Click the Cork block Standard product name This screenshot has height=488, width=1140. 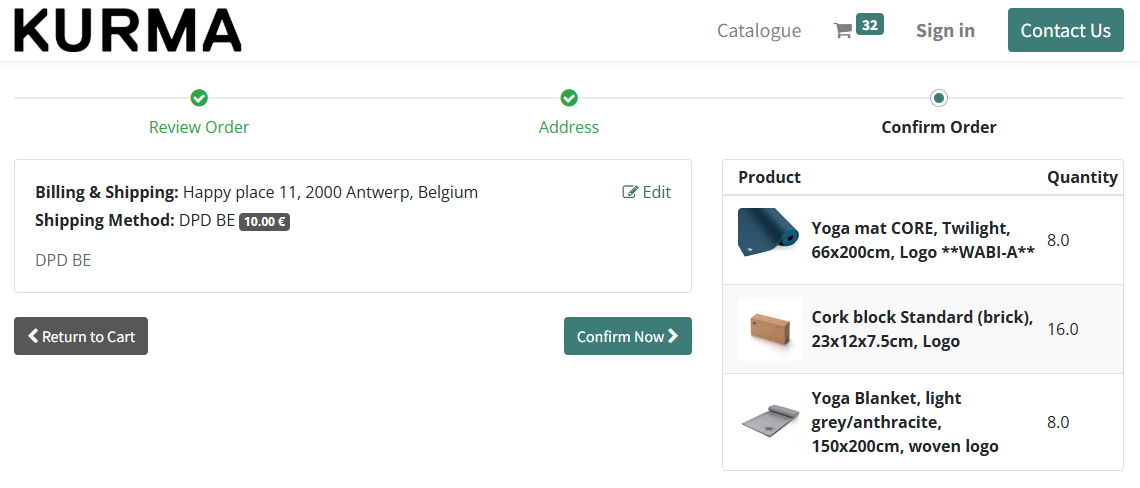(x=921, y=329)
